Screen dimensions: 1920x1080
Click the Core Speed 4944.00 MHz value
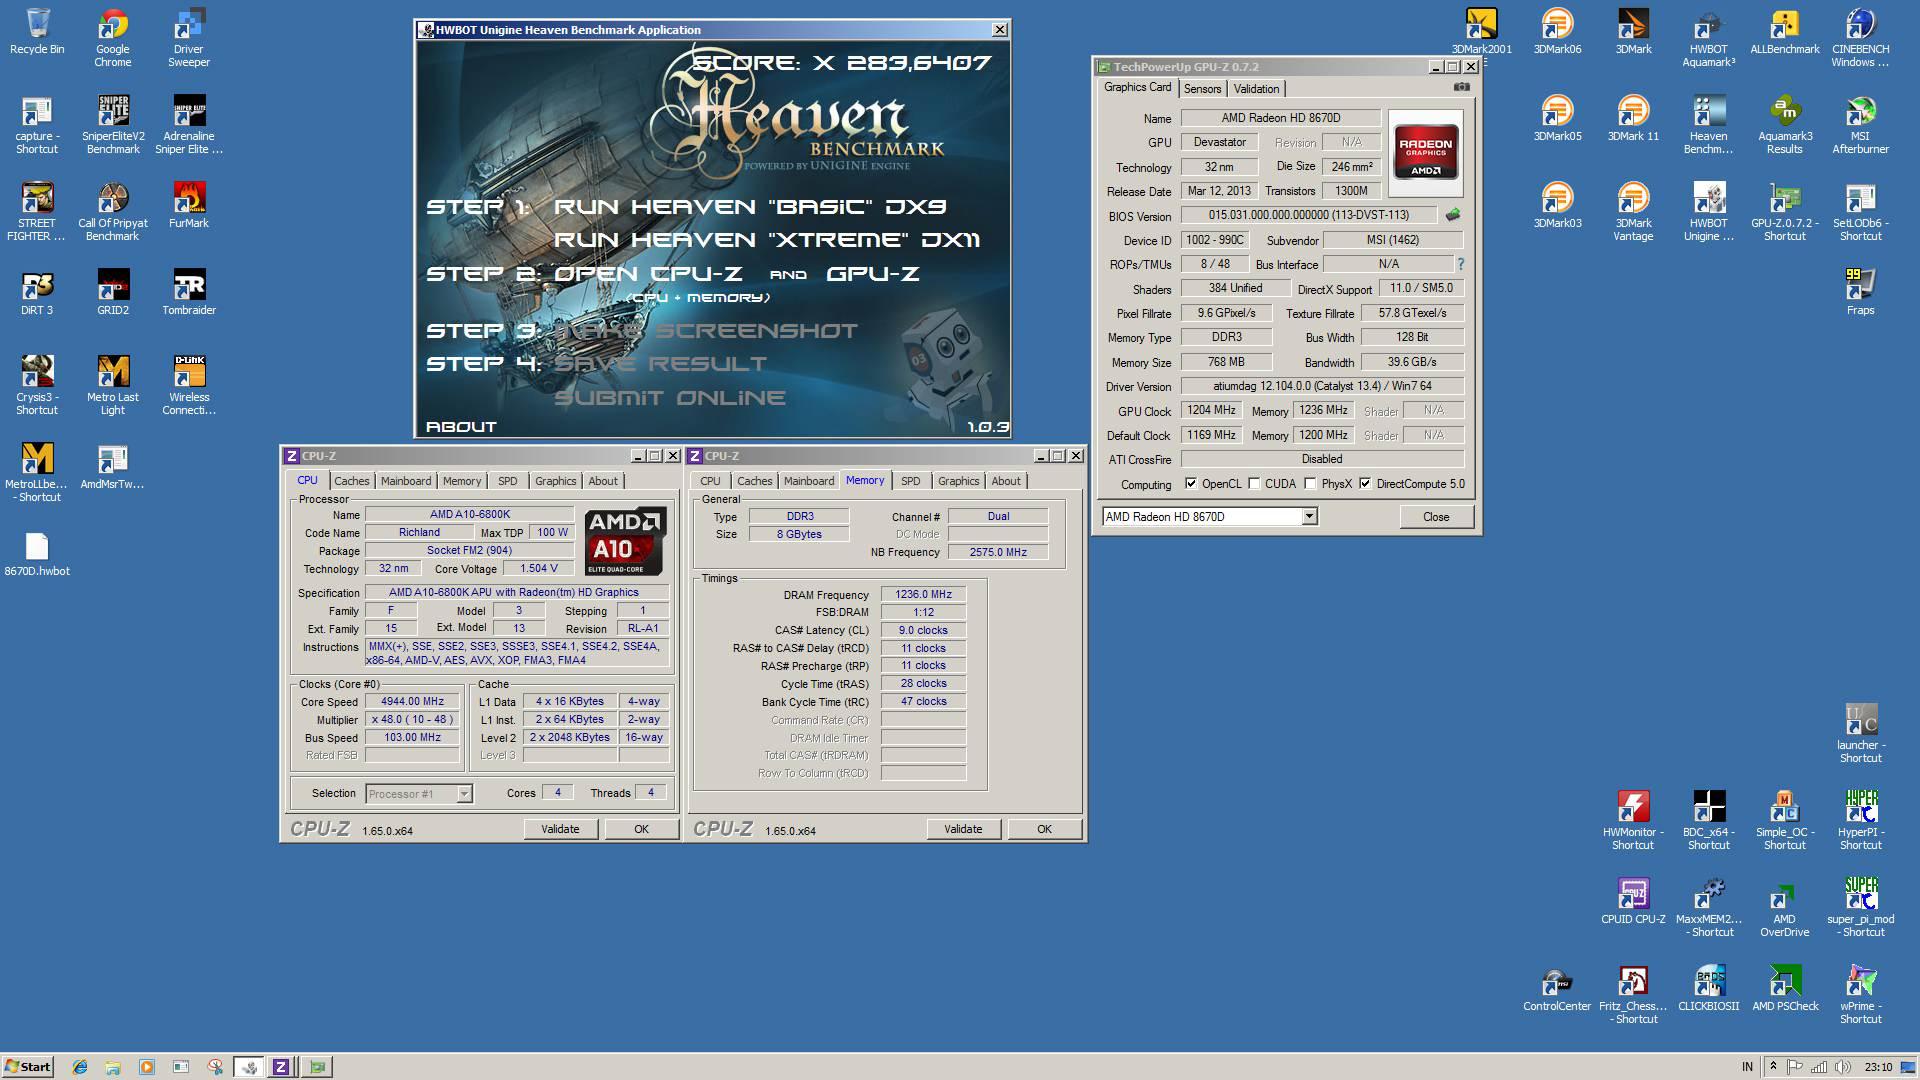tap(412, 702)
